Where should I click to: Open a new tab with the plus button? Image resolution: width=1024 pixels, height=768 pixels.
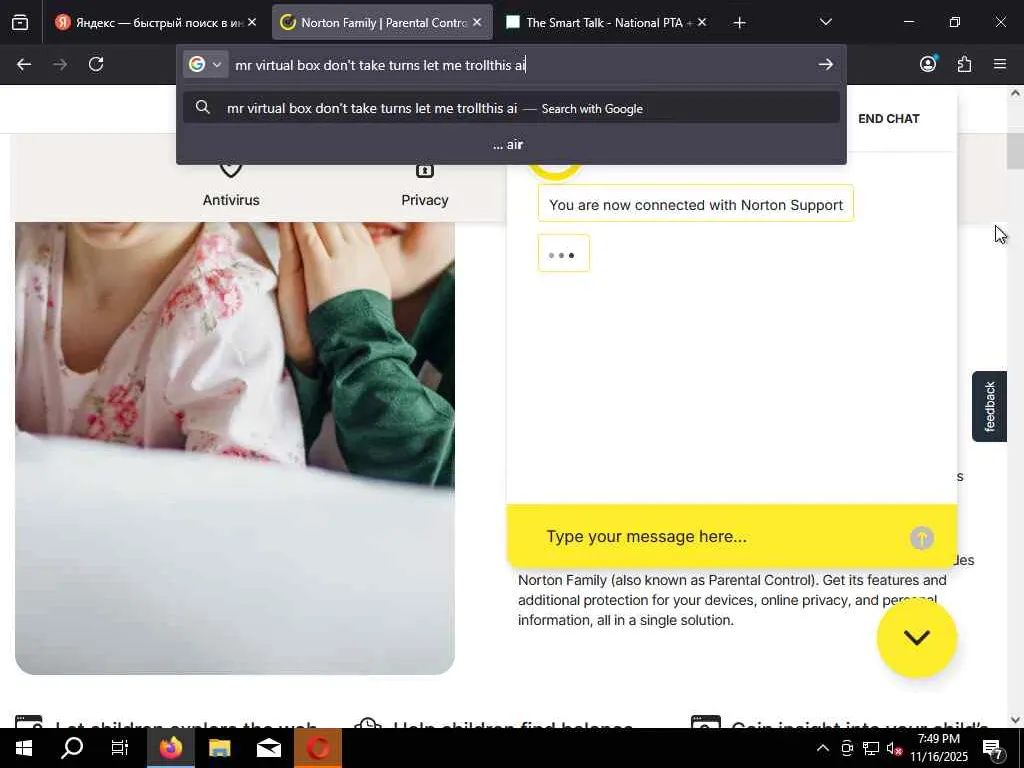[739, 23]
